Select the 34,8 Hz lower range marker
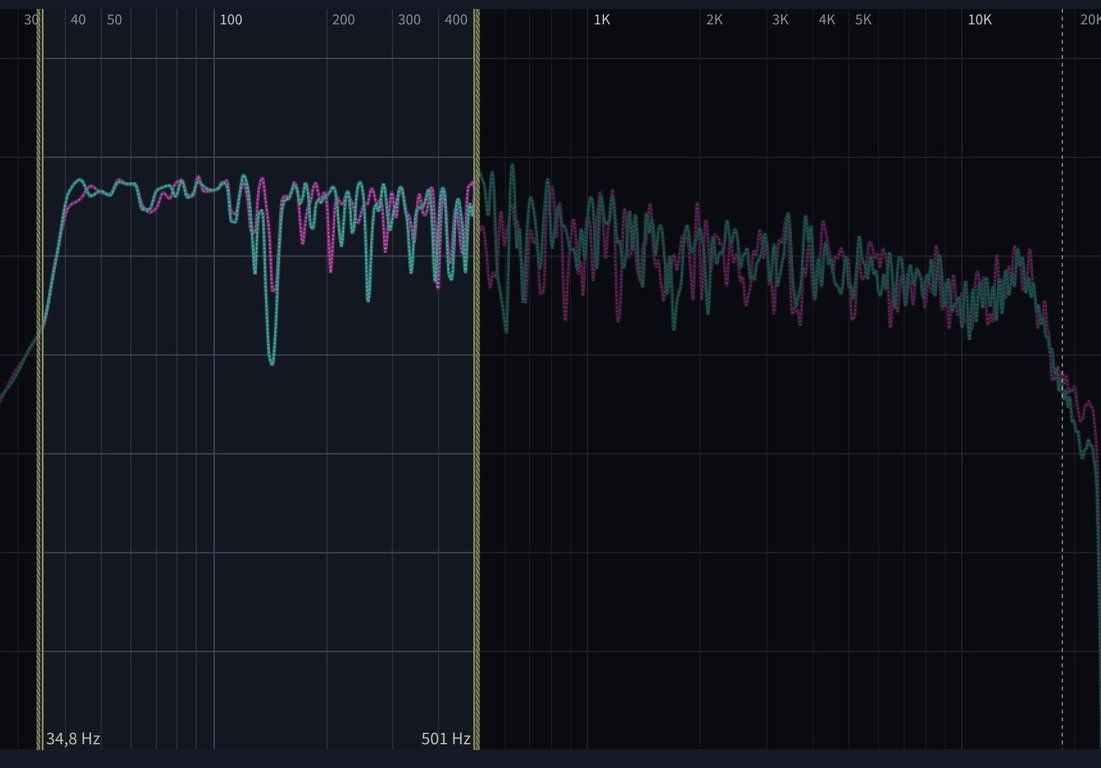1101x768 pixels. pos(40,379)
